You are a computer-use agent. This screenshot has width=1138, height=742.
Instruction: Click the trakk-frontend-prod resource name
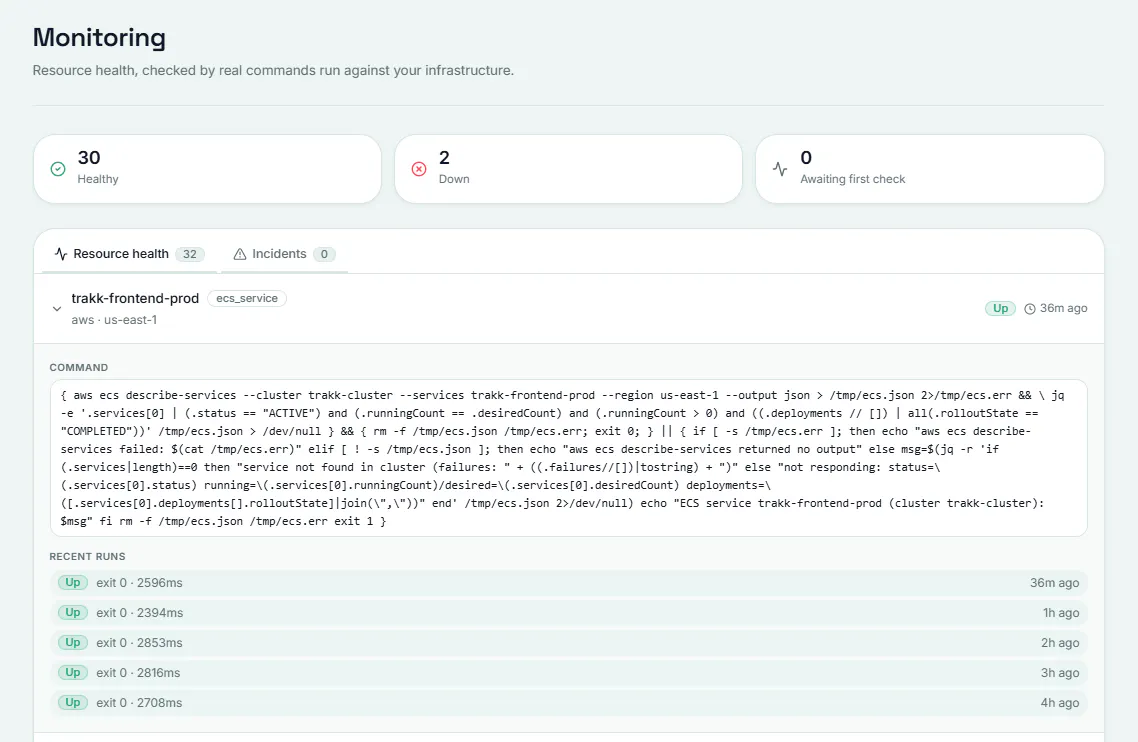click(135, 298)
